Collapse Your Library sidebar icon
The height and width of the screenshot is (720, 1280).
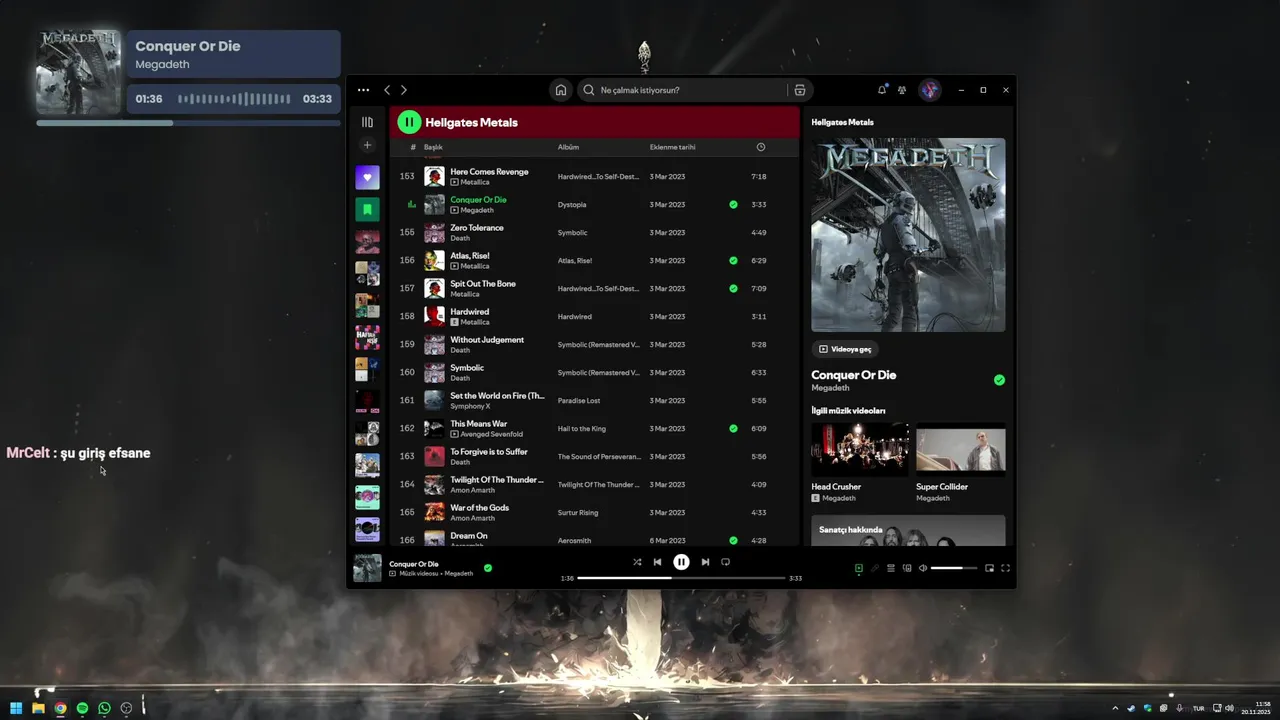tap(367, 122)
